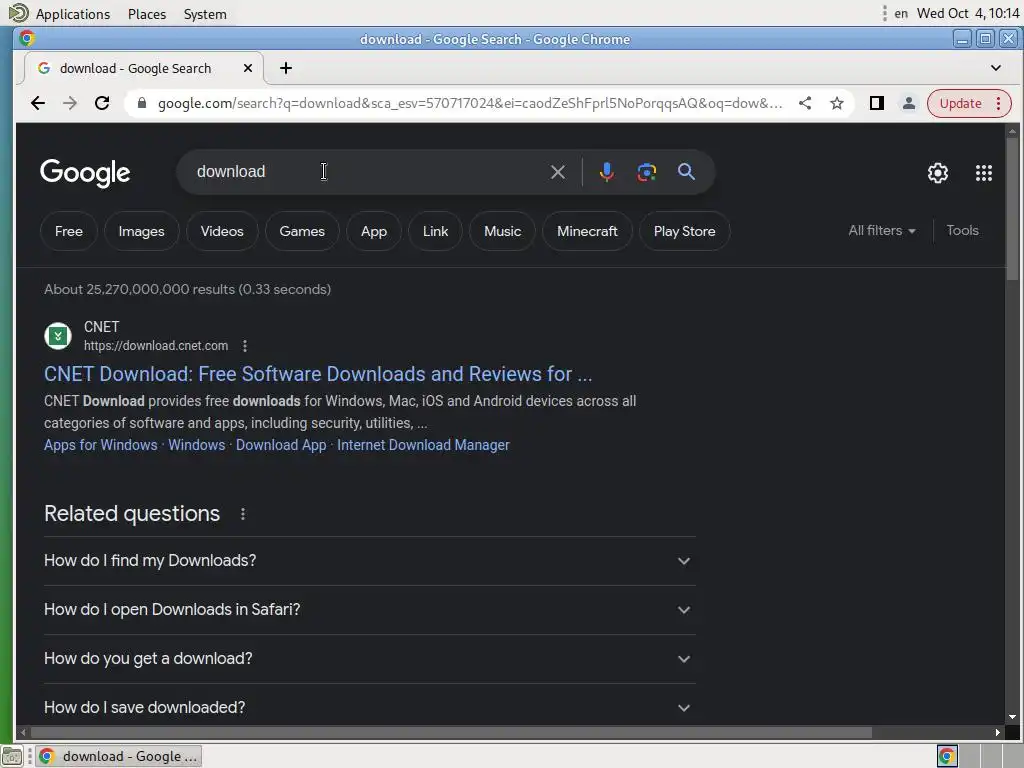Screen dimensions: 1024x768
Task: Open Google quick settings gear
Action: coord(938,172)
